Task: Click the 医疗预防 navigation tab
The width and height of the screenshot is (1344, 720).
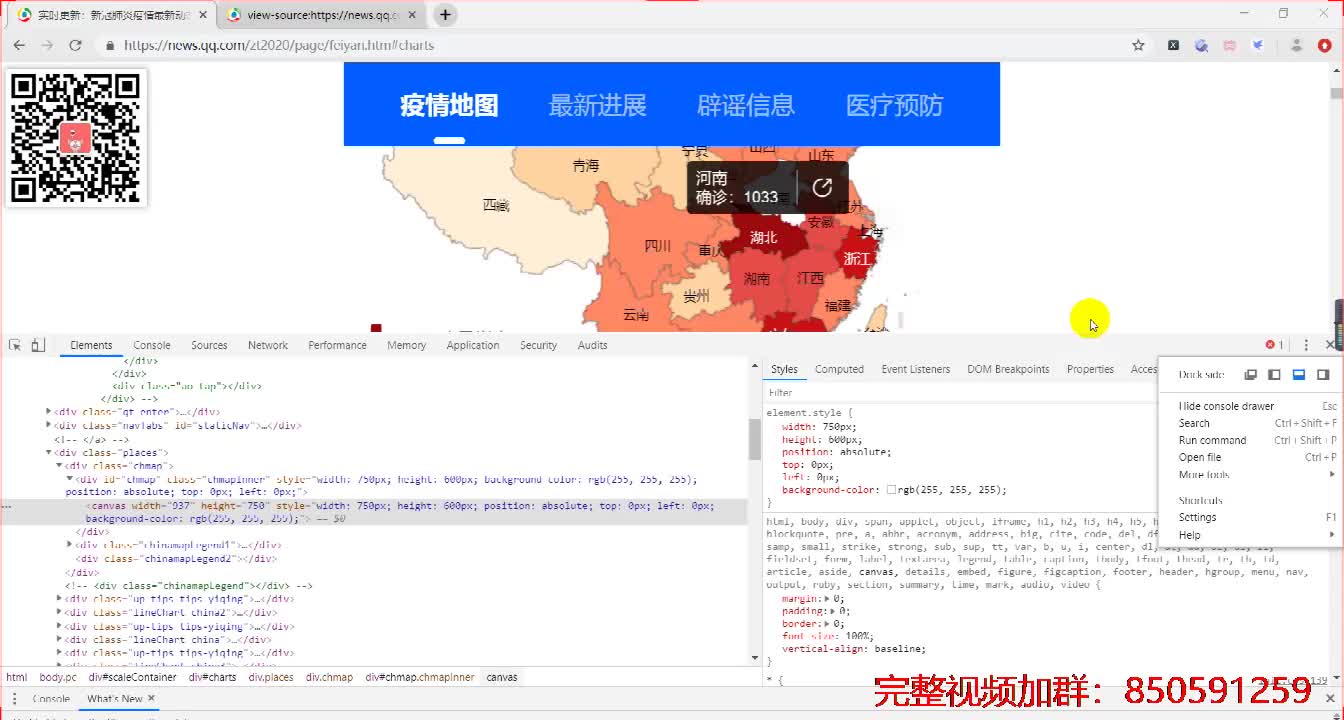Action: 894,105
